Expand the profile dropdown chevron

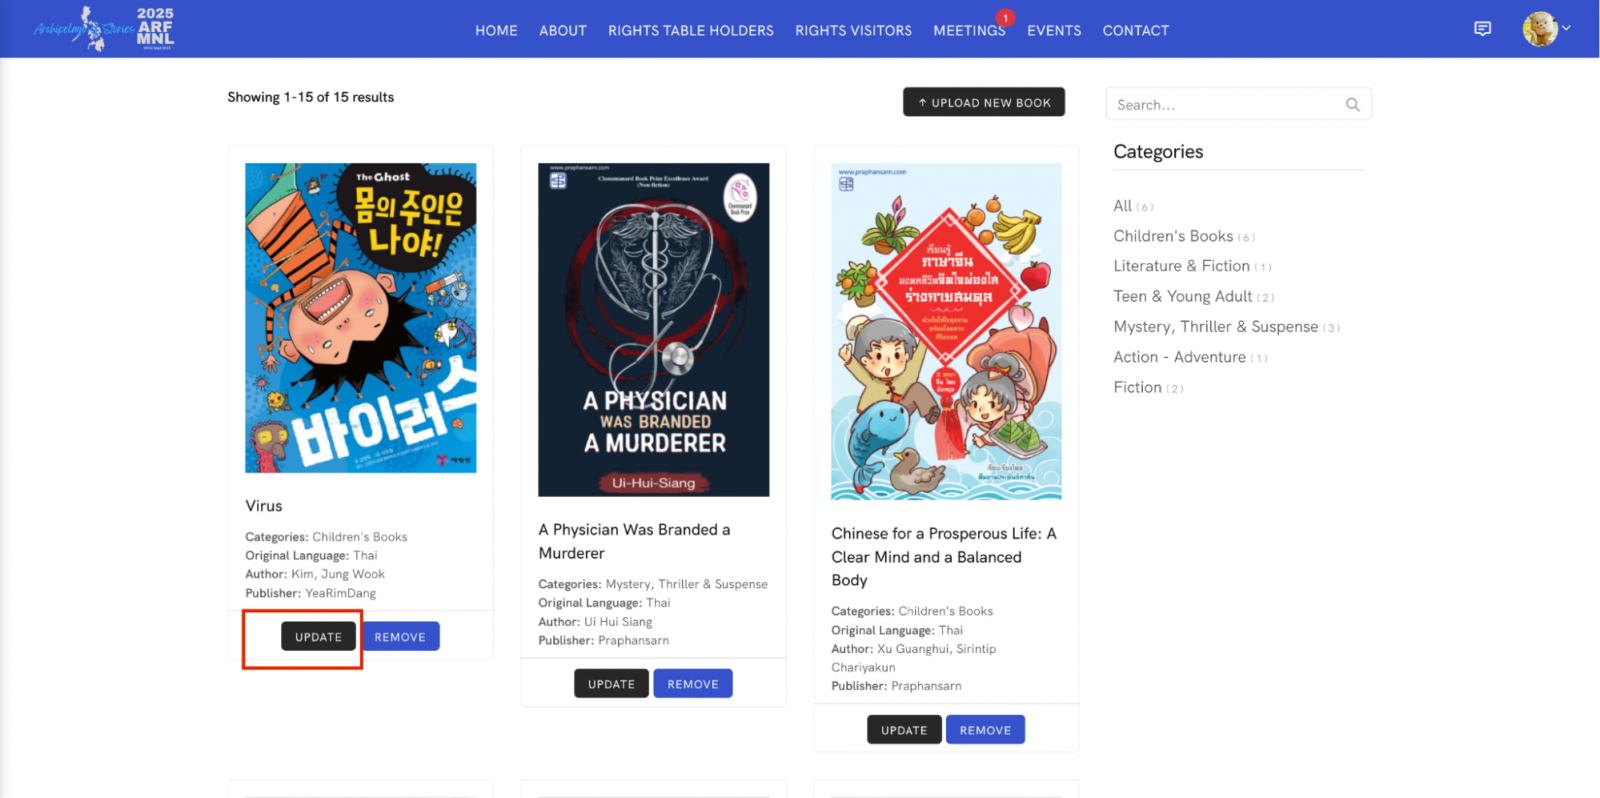pos(1566,28)
